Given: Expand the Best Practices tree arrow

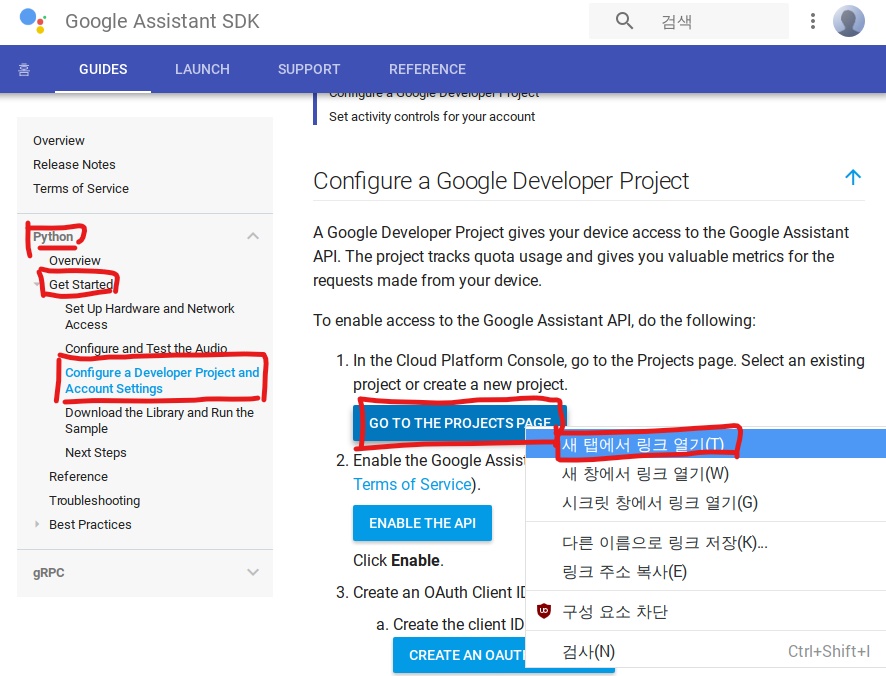Looking at the screenshot, I should click(37, 524).
